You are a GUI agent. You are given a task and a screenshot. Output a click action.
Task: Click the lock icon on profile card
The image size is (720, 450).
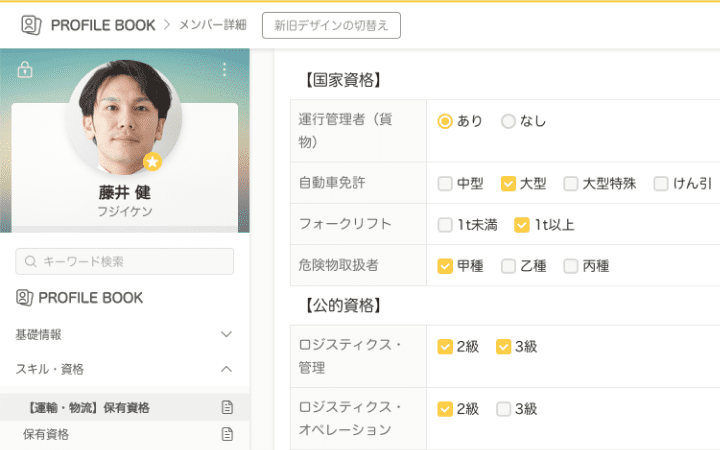[25, 70]
